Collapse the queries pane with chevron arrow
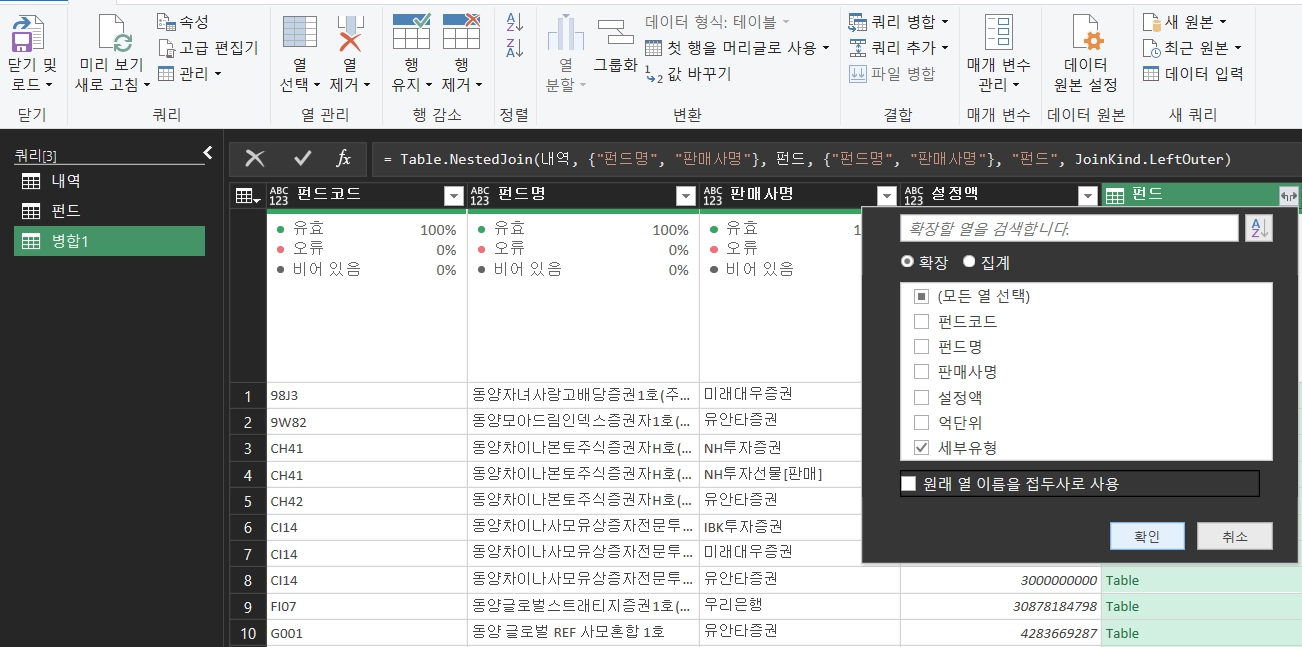This screenshot has width=1302, height=647. (208, 153)
